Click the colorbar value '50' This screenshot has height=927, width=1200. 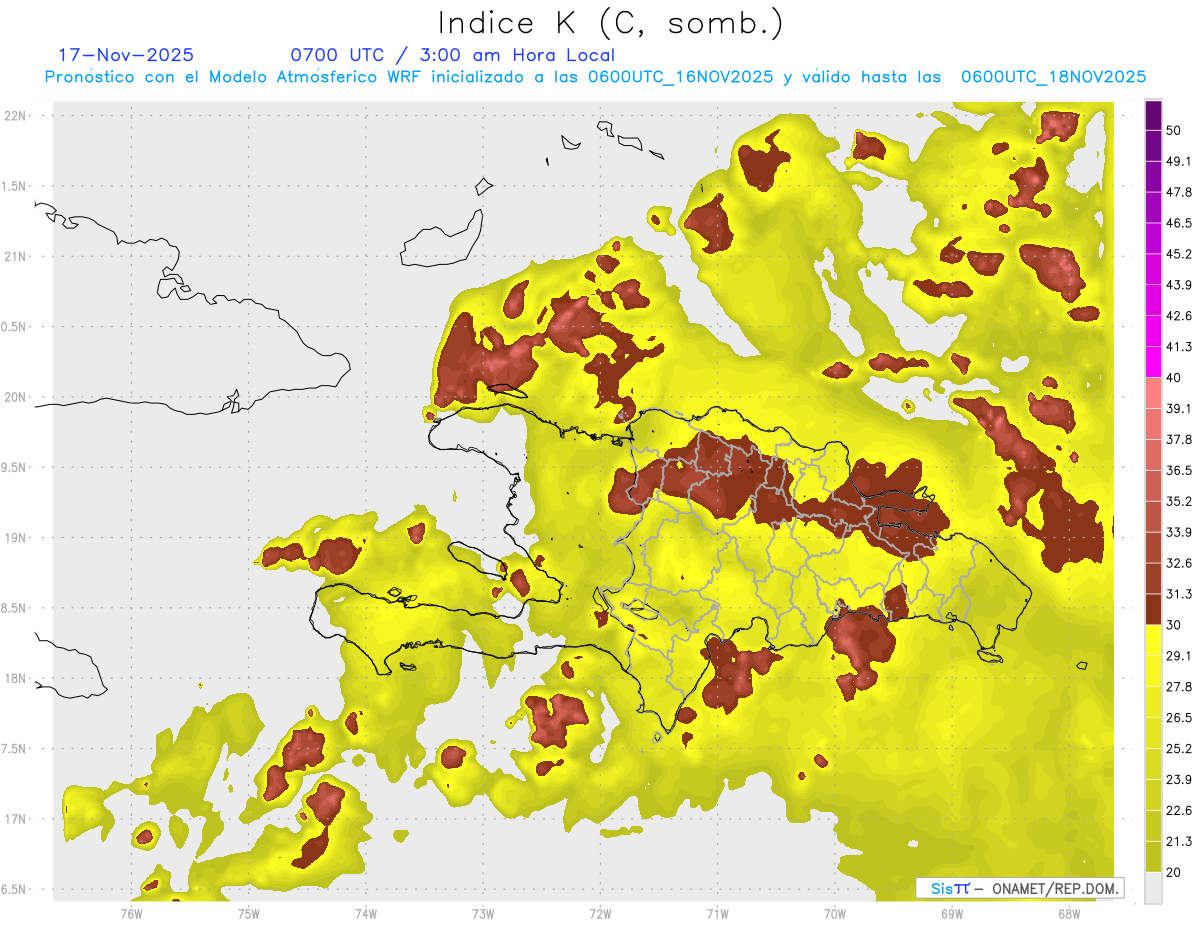[1175, 130]
